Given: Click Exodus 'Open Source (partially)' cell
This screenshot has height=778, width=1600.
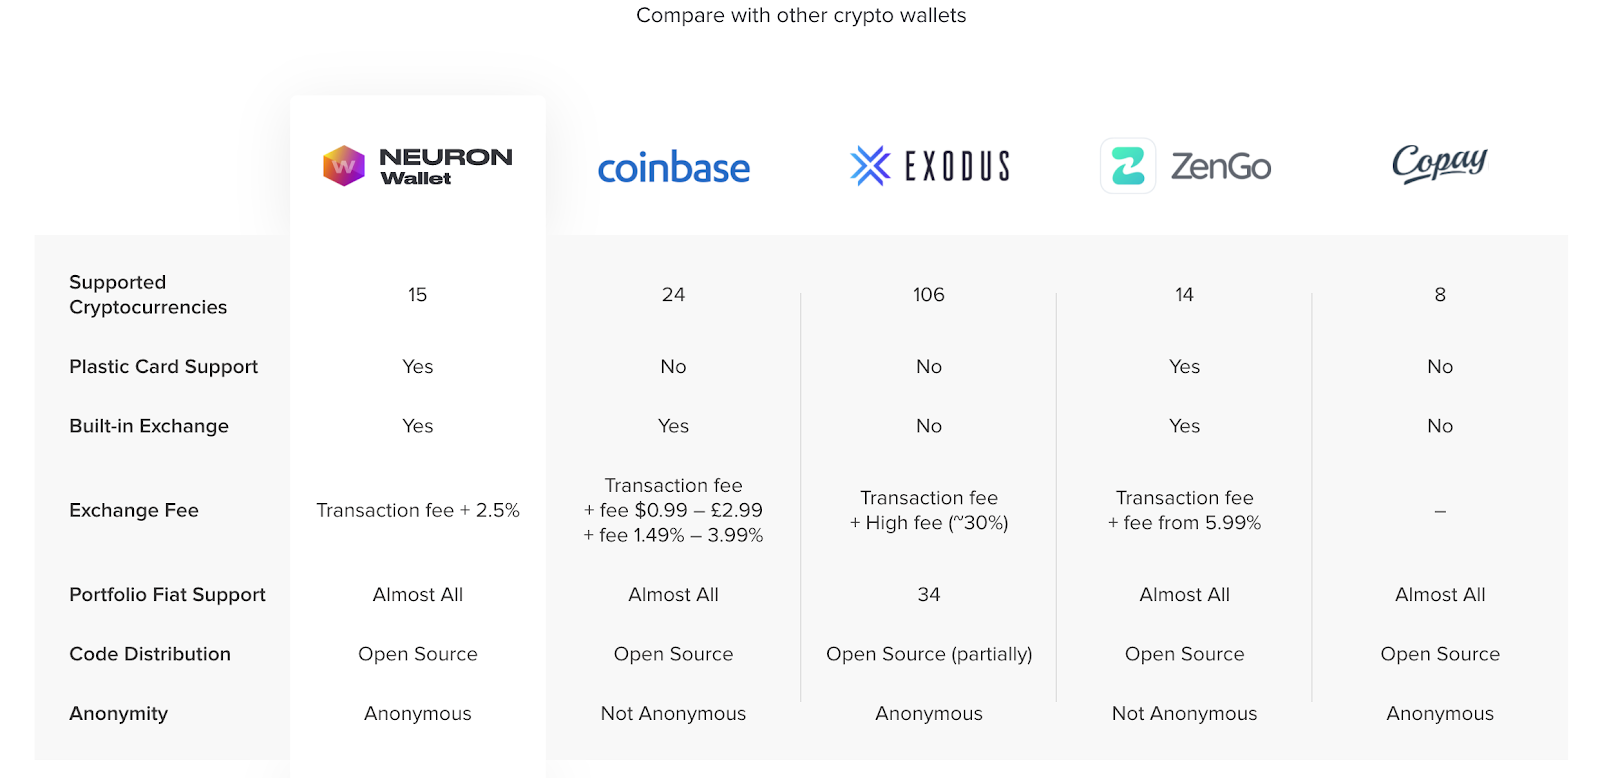Looking at the screenshot, I should point(929,654).
